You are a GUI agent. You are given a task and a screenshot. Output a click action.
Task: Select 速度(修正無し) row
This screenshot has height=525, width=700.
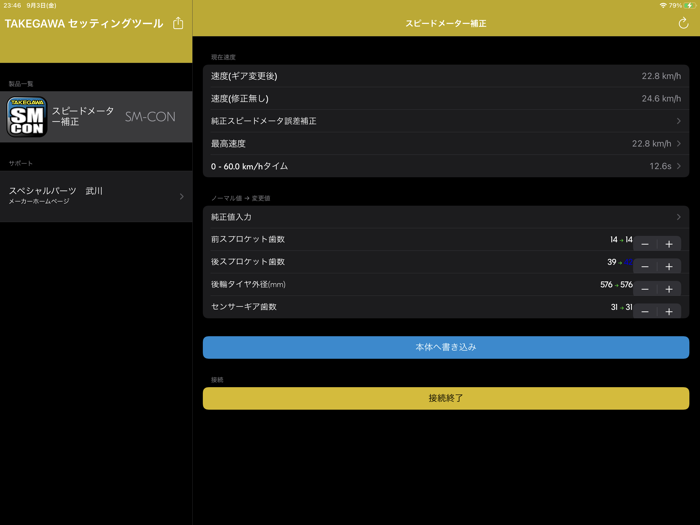pyautogui.click(x=446, y=99)
